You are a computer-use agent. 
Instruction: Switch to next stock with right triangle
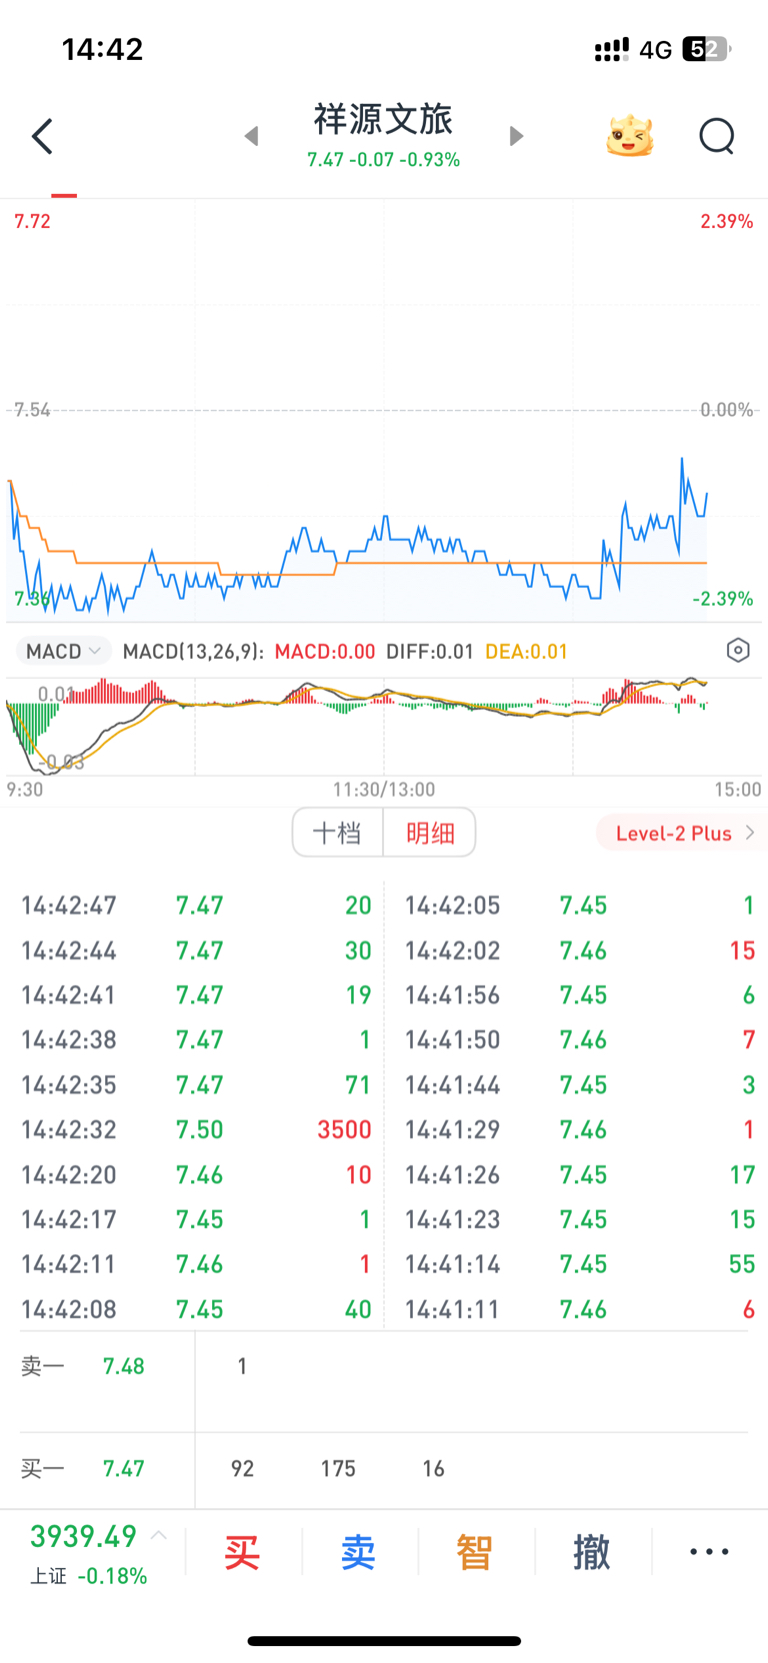coord(516,136)
